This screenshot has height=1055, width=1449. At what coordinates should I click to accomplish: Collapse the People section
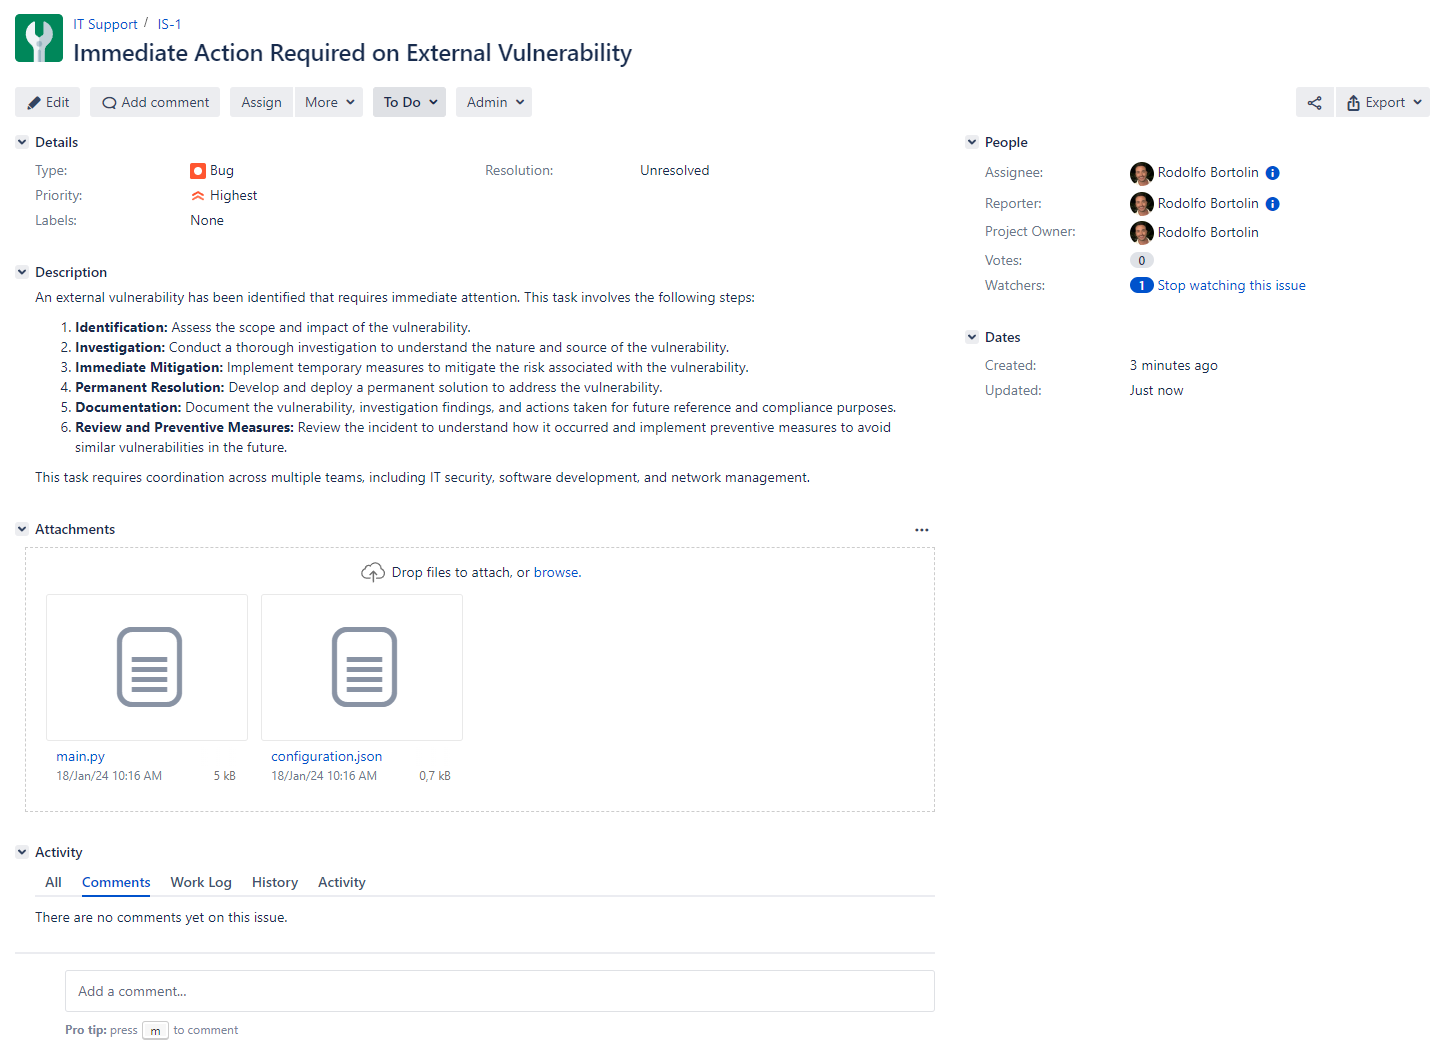coord(971,142)
